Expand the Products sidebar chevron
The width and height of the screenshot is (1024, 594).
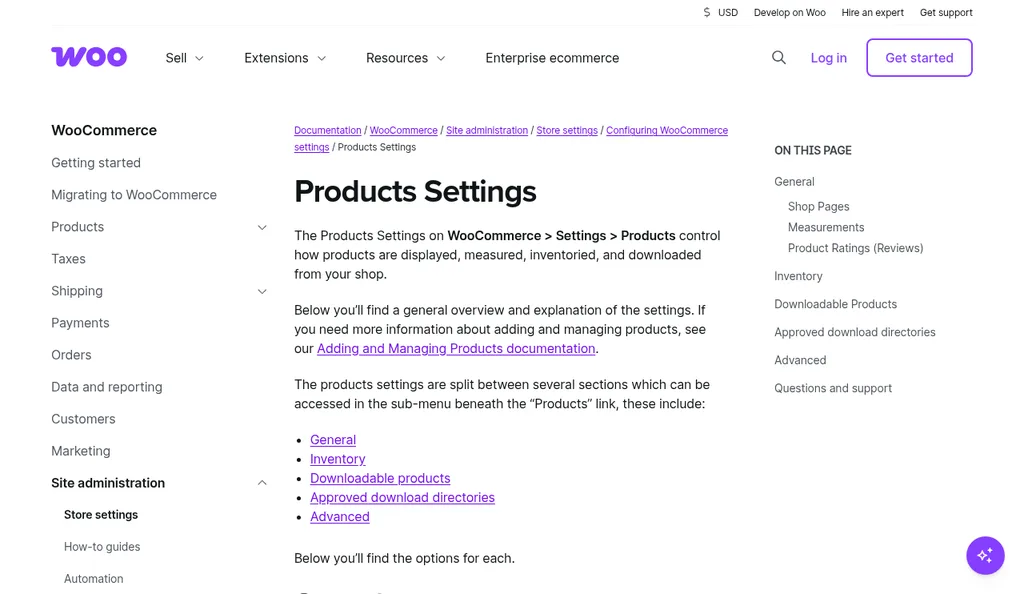(x=262, y=227)
